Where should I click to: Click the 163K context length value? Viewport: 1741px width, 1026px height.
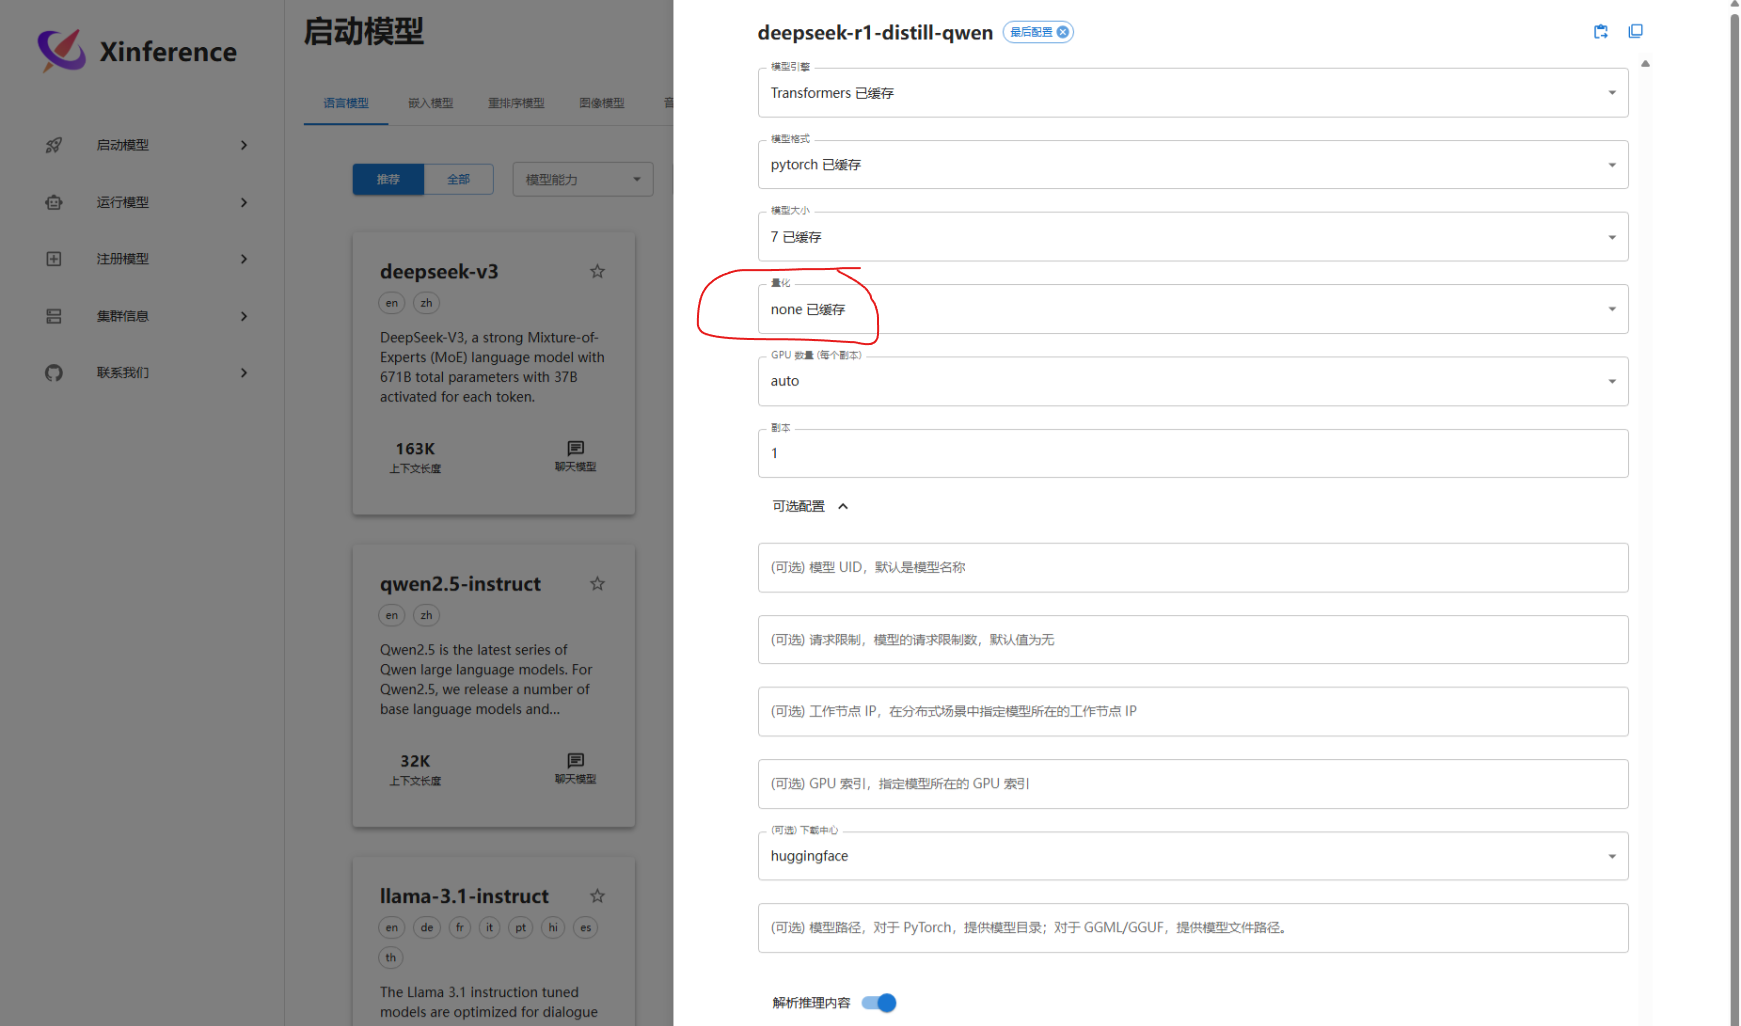(x=415, y=449)
